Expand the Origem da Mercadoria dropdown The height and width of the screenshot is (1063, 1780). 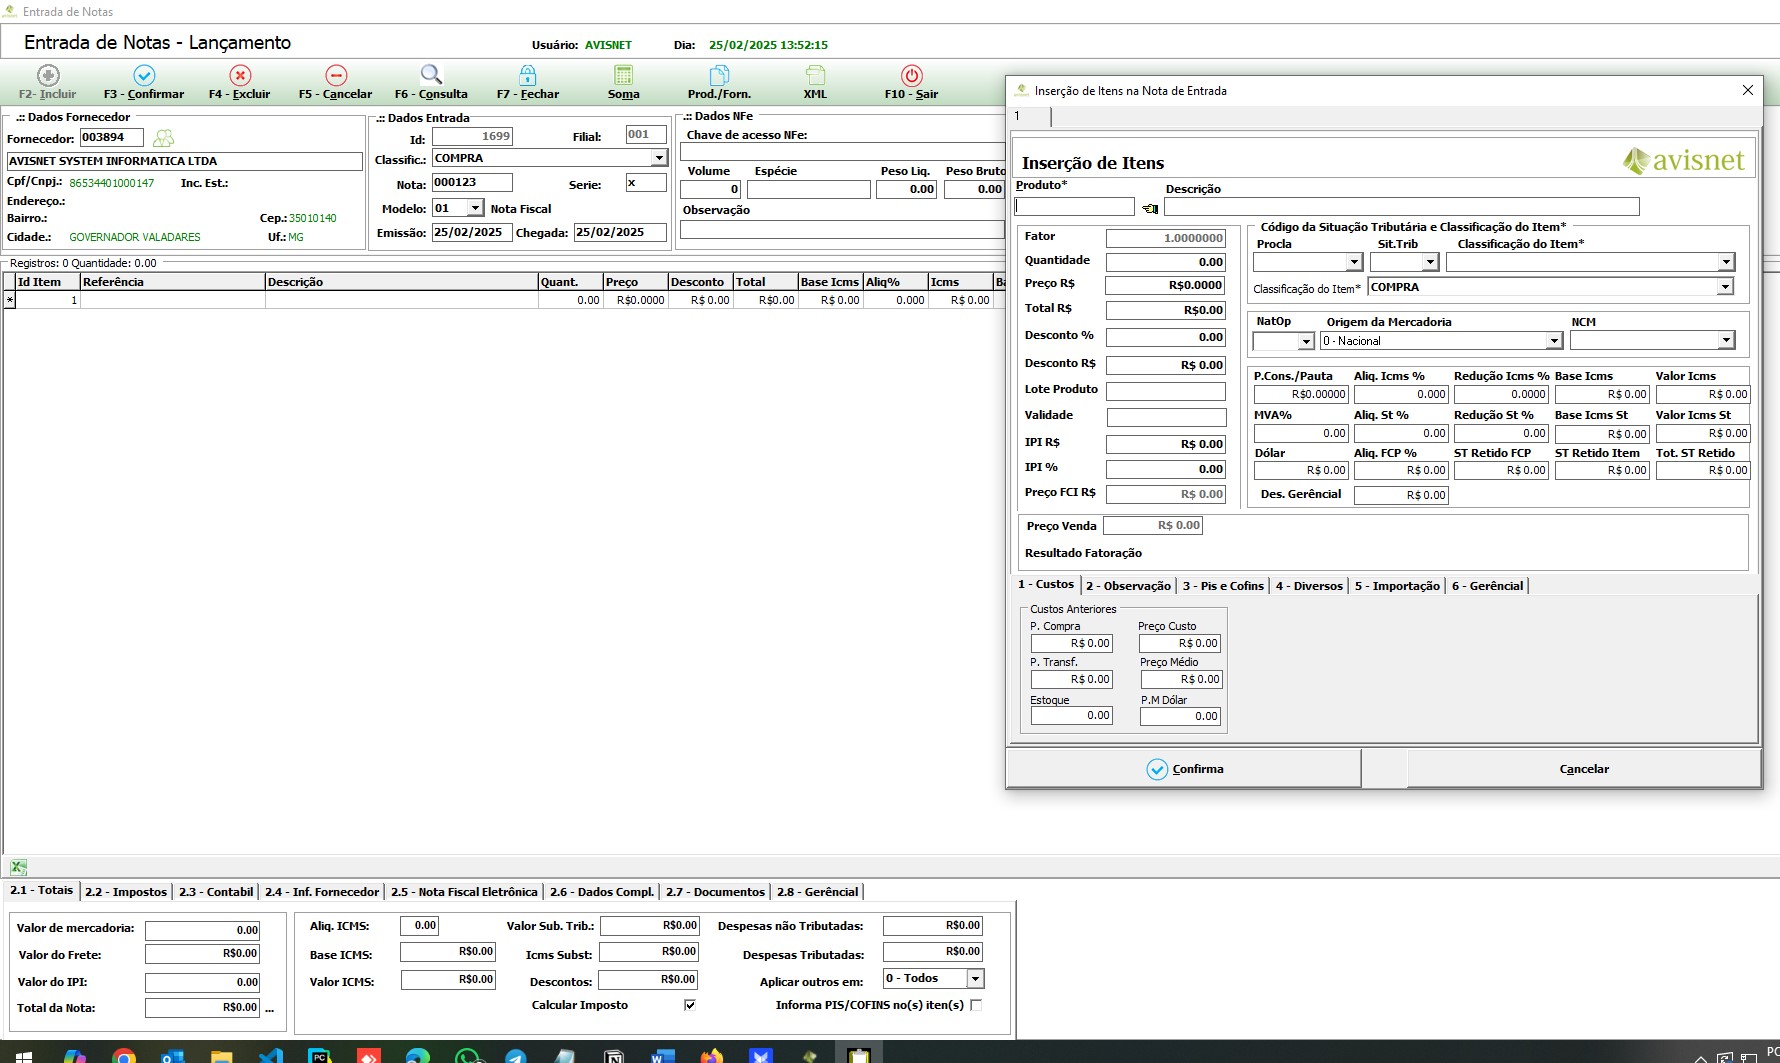1554,341
